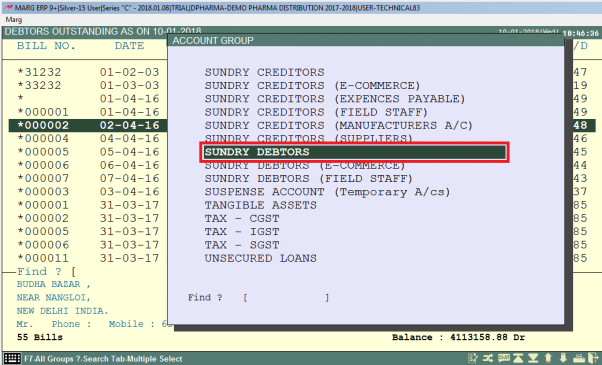Select TANGIBLE ASSETS group
The height and width of the screenshot is (365, 602).
[x=261, y=205]
